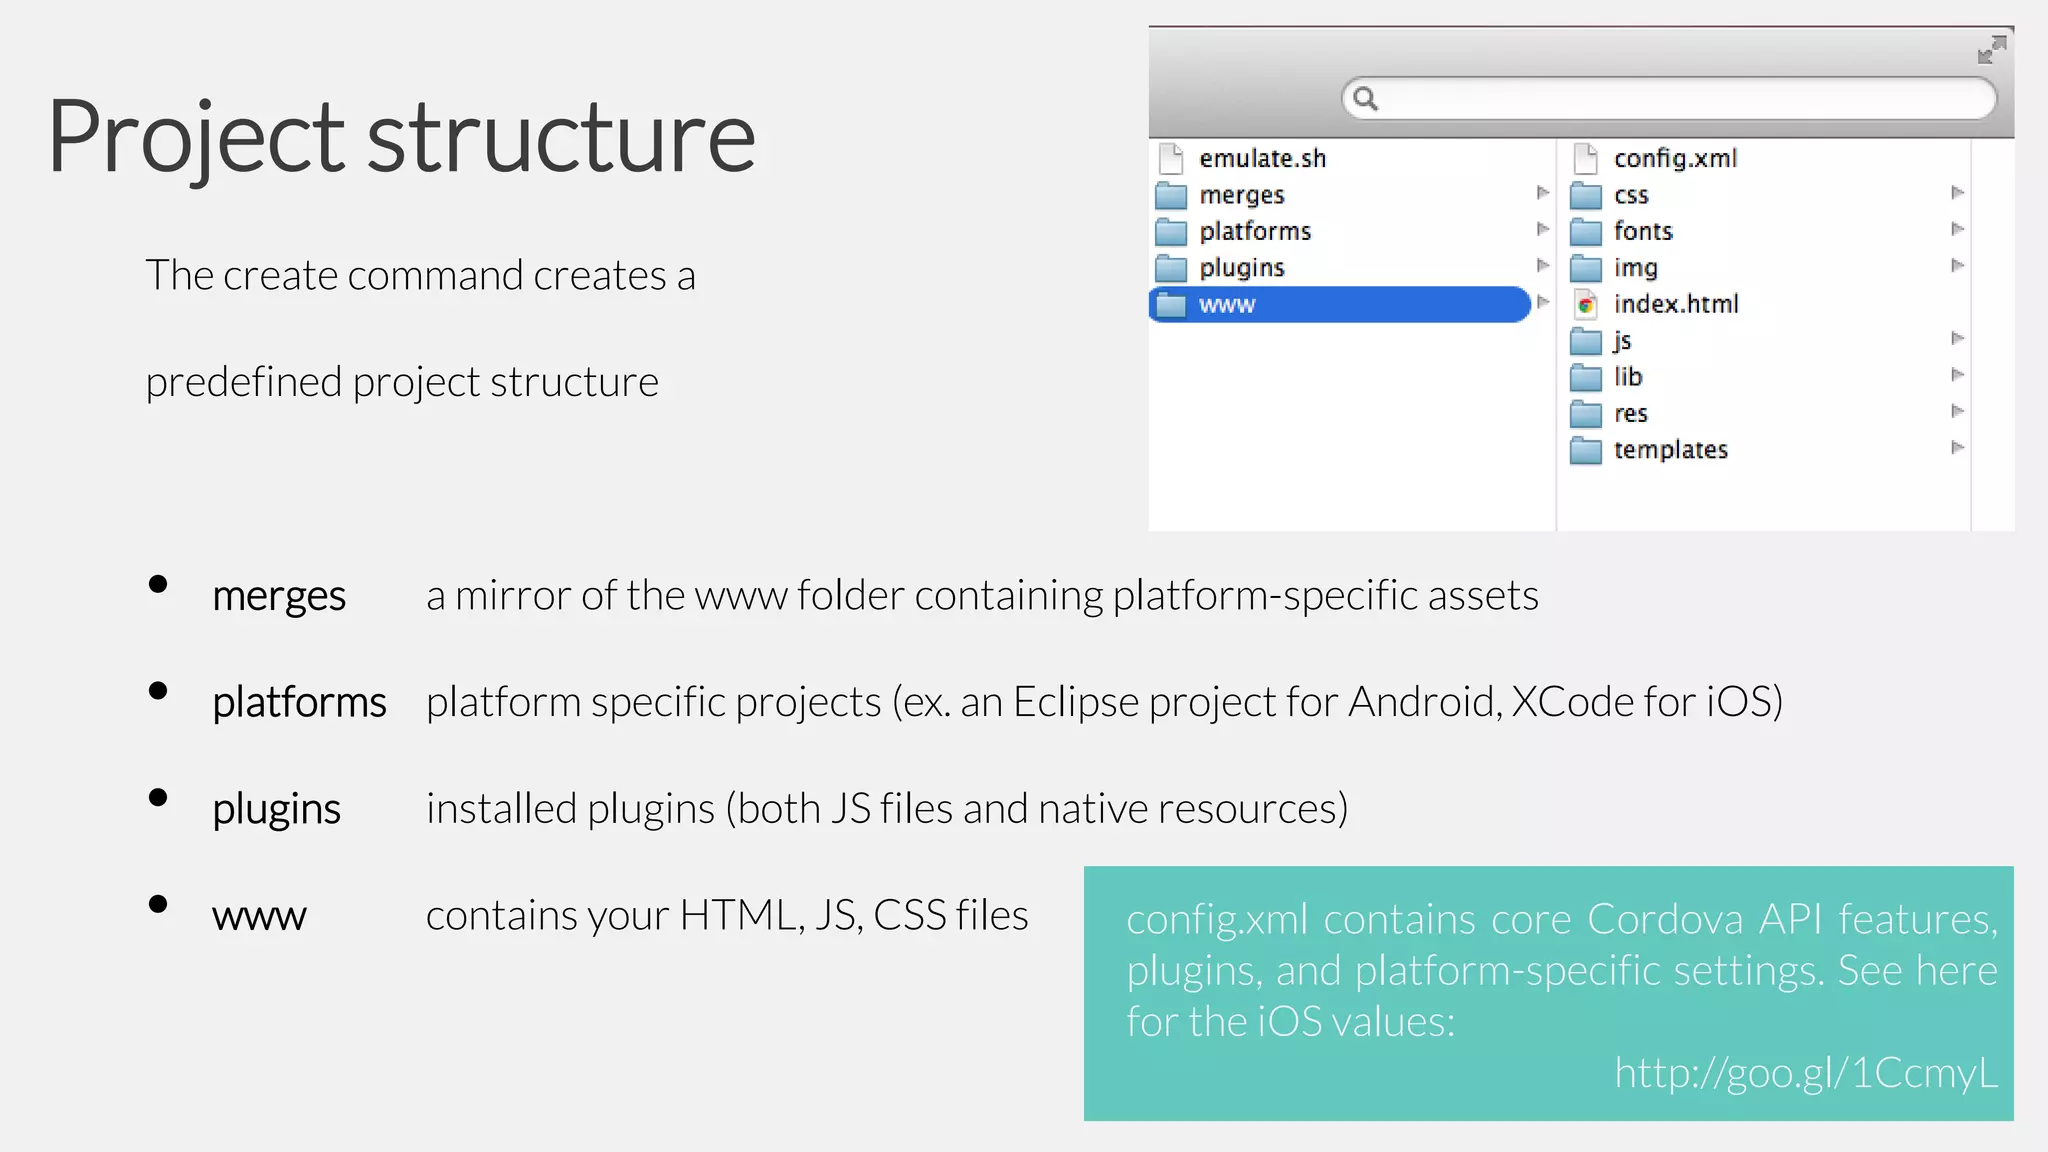This screenshot has width=2048, height=1152.
Task: Expand the img folder arrow
Action: click(1958, 265)
